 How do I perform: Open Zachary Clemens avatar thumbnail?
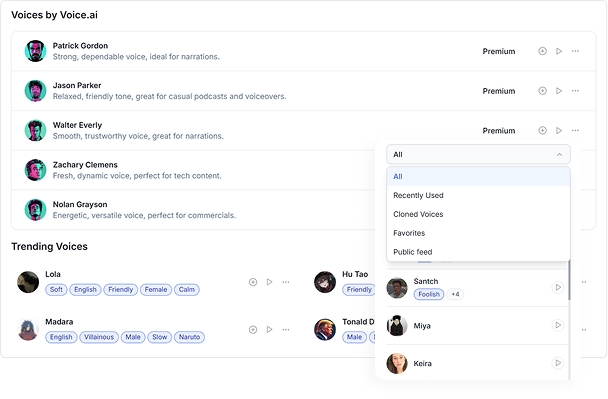(35, 170)
